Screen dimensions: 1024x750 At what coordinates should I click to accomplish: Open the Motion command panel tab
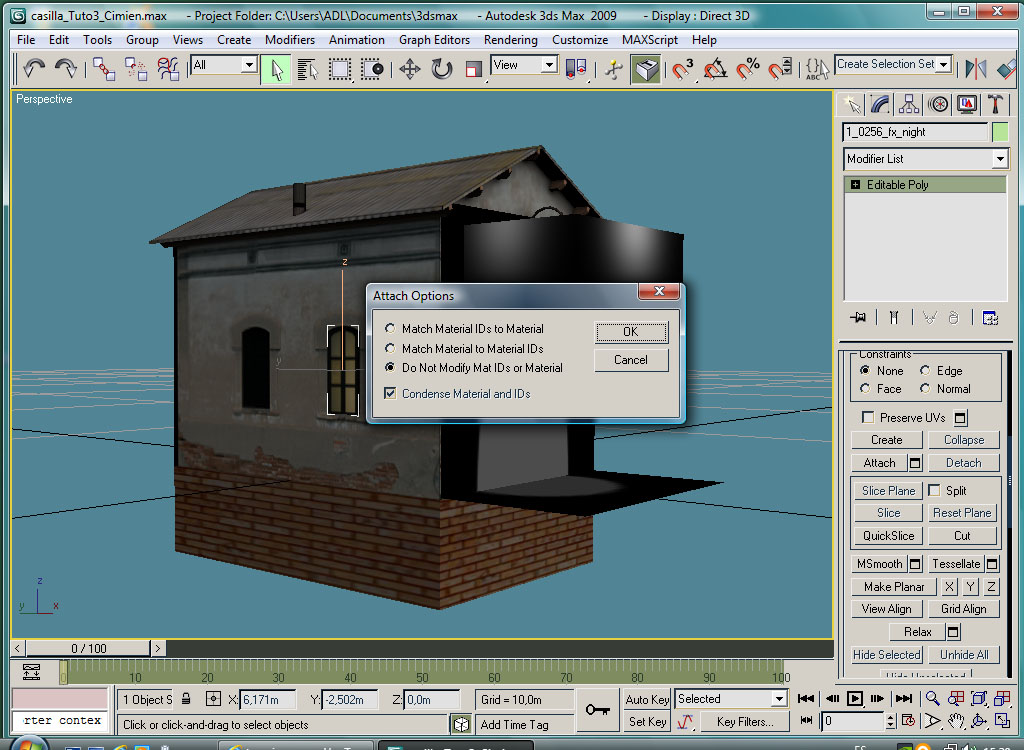point(938,104)
